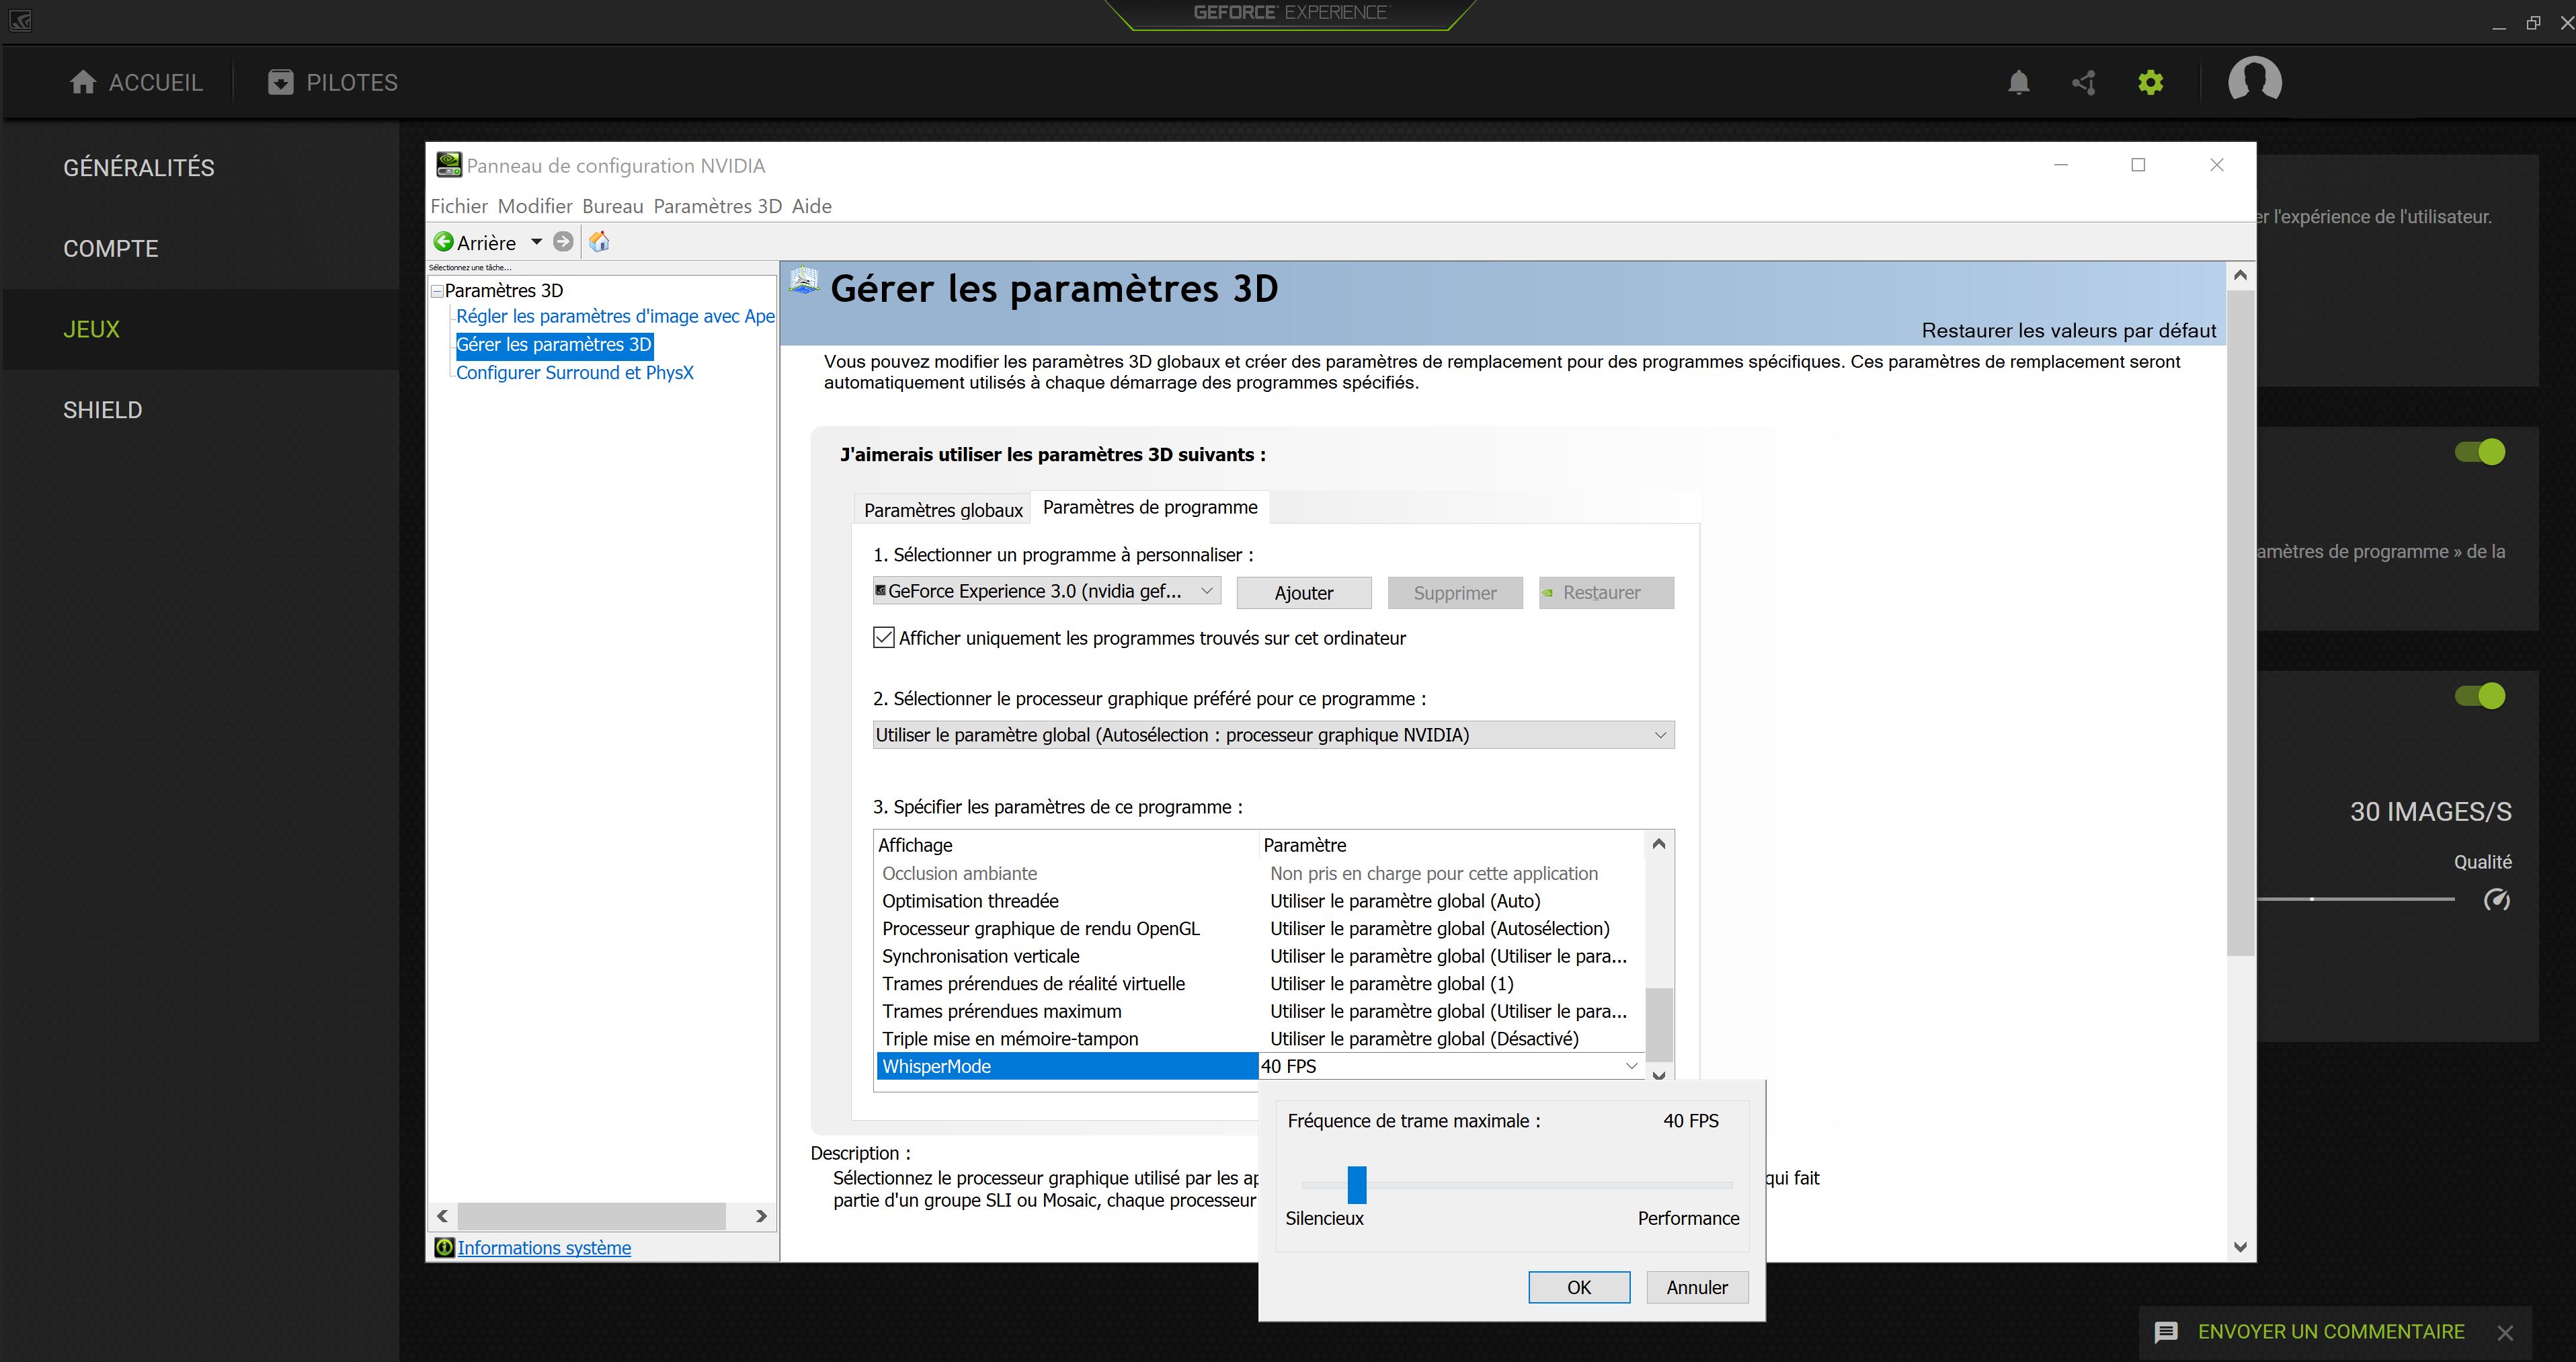Click the Informations système icon

(x=444, y=1247)
